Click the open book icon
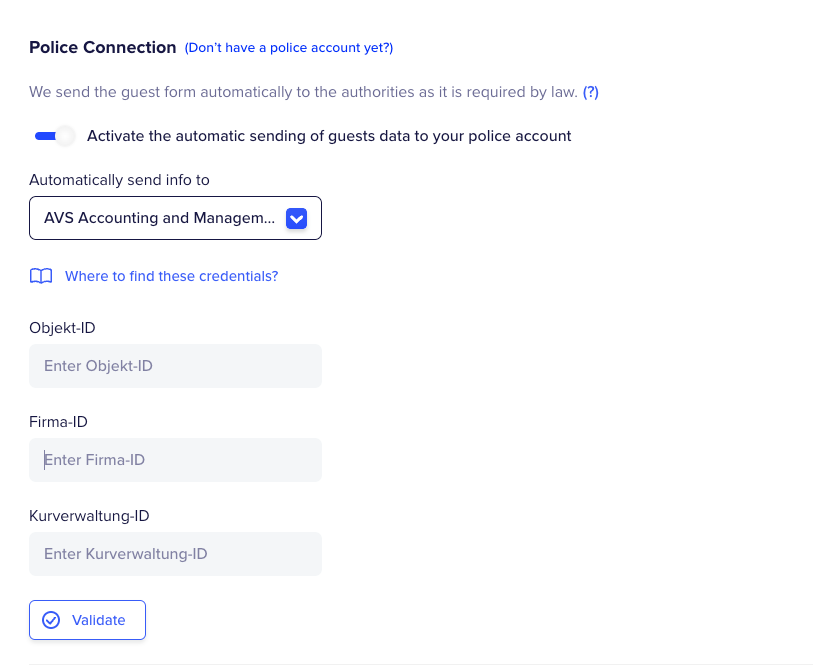 (x=41, y=276)
